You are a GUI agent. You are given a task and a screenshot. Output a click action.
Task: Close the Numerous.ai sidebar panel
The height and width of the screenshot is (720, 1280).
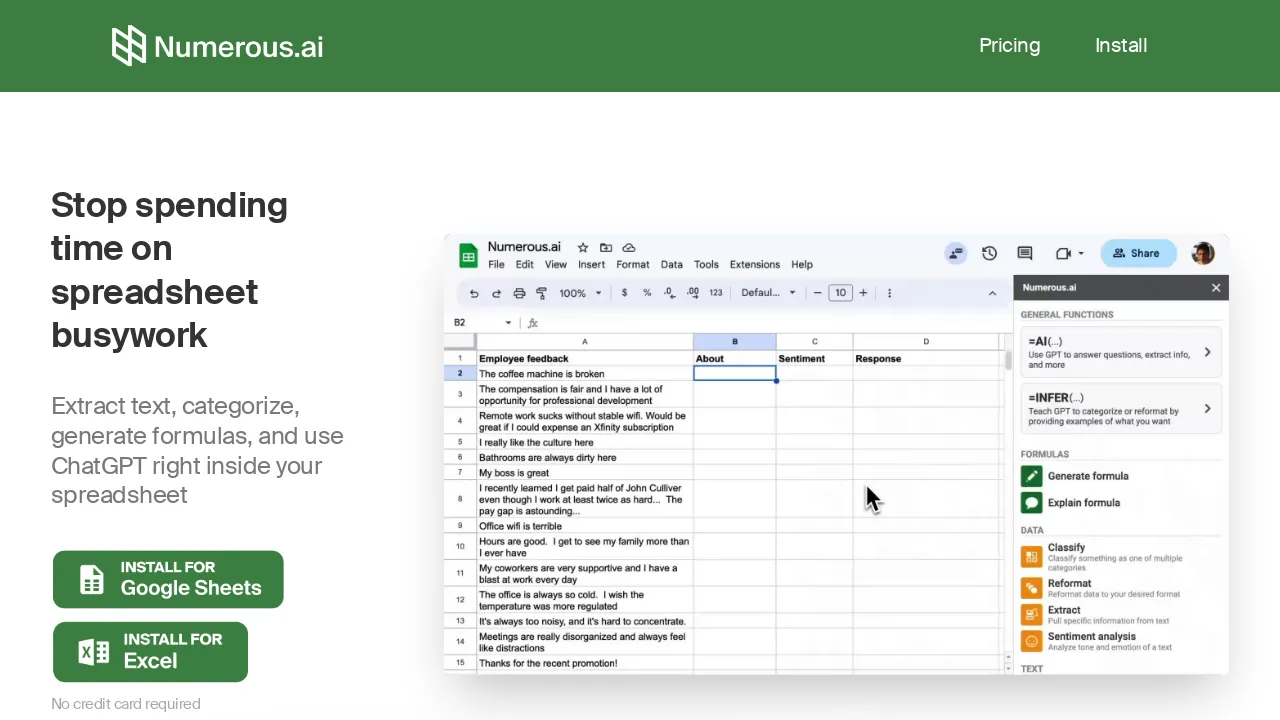1216,288
